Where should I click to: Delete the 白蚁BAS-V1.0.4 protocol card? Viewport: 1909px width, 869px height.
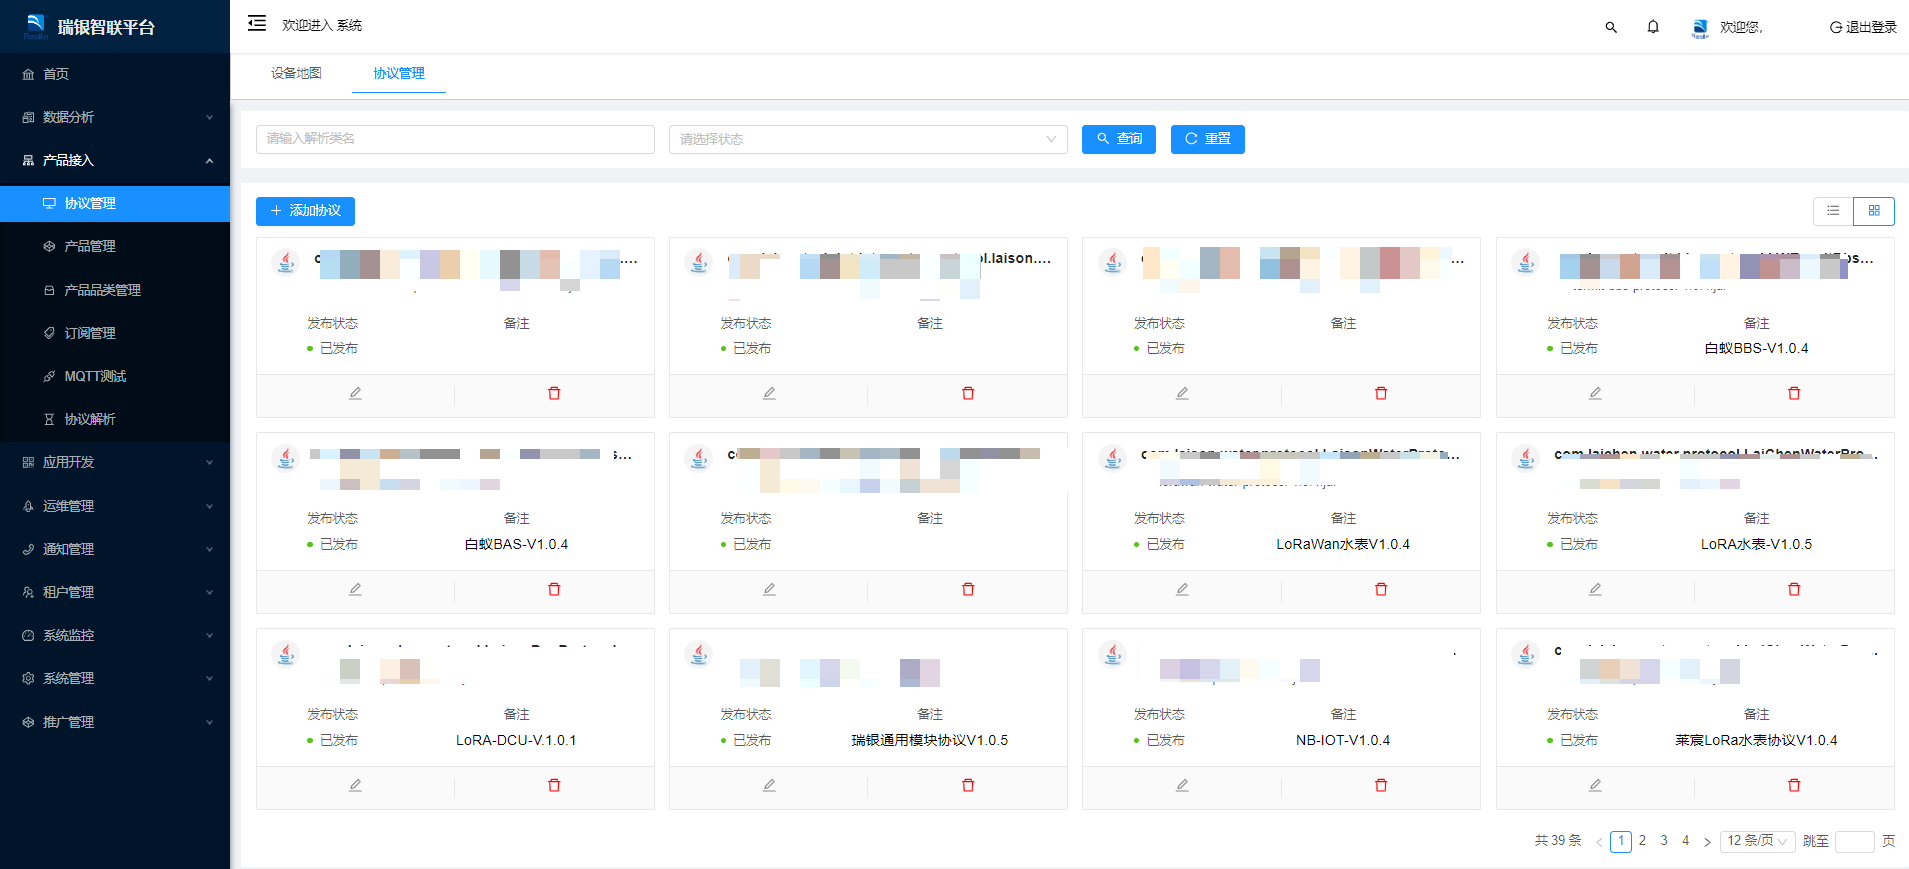[x=554, y=590]
